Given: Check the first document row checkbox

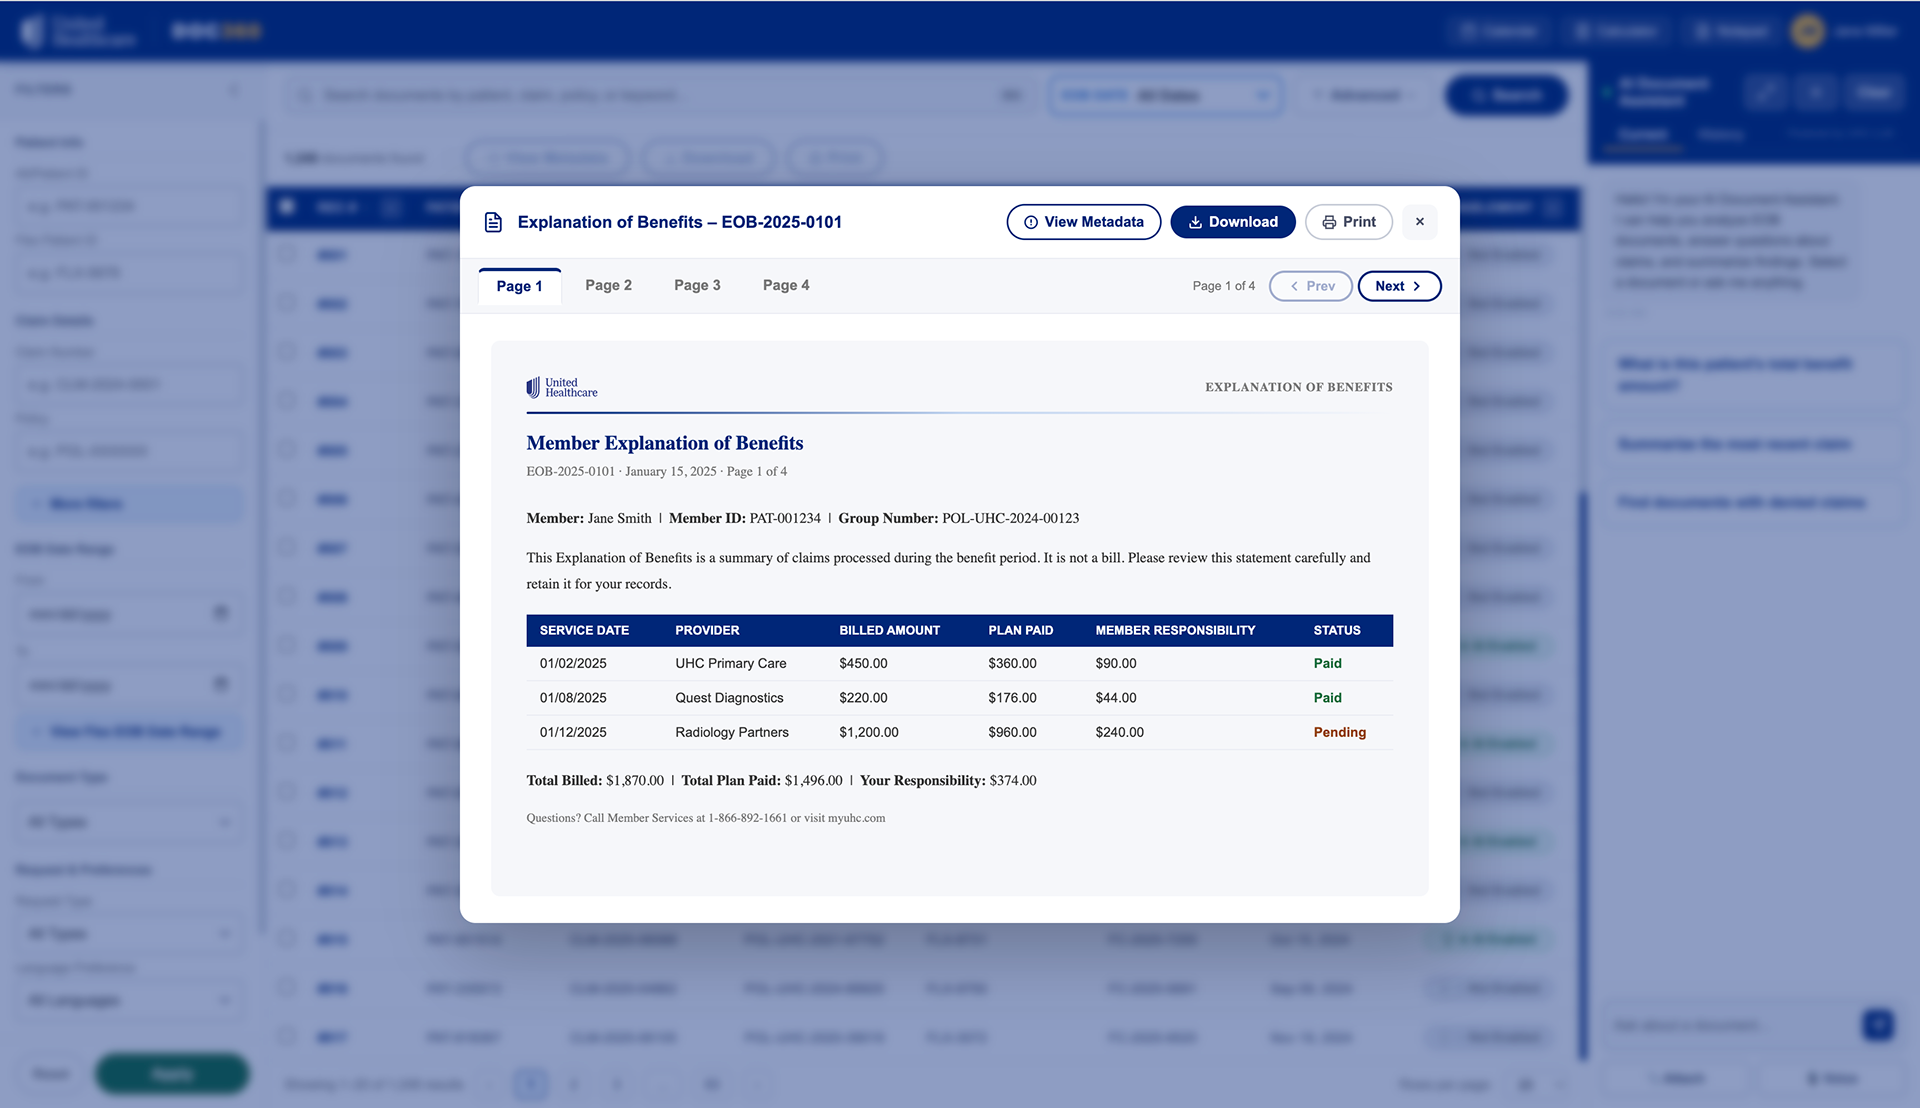Looking at the screenshot, I should tap(287, 255).
